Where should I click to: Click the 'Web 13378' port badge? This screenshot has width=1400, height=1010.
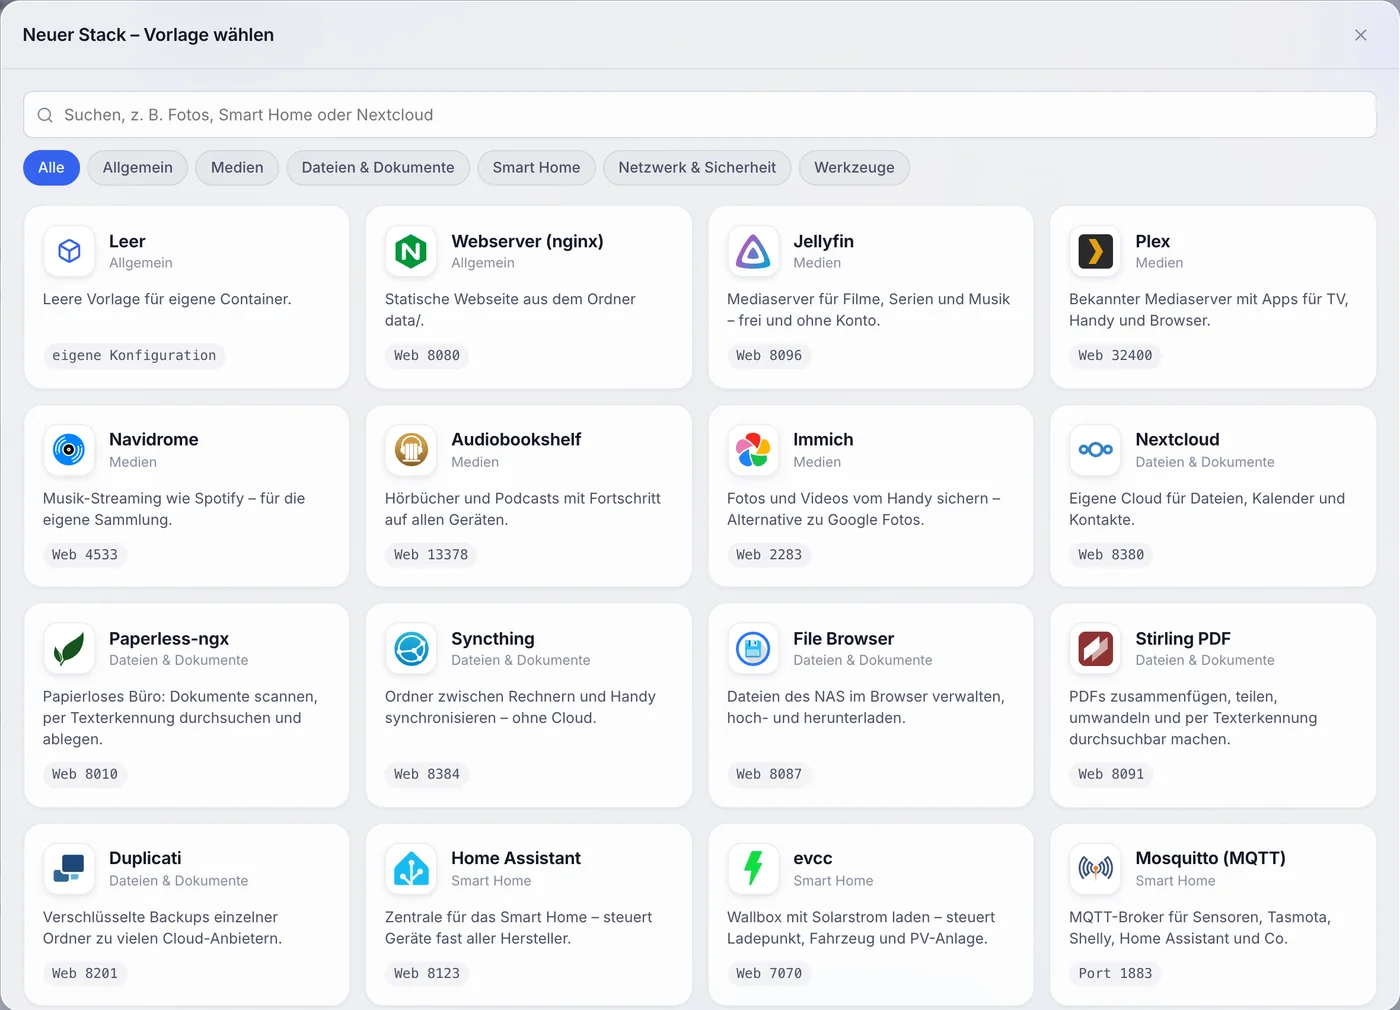(x=431, y=554)
